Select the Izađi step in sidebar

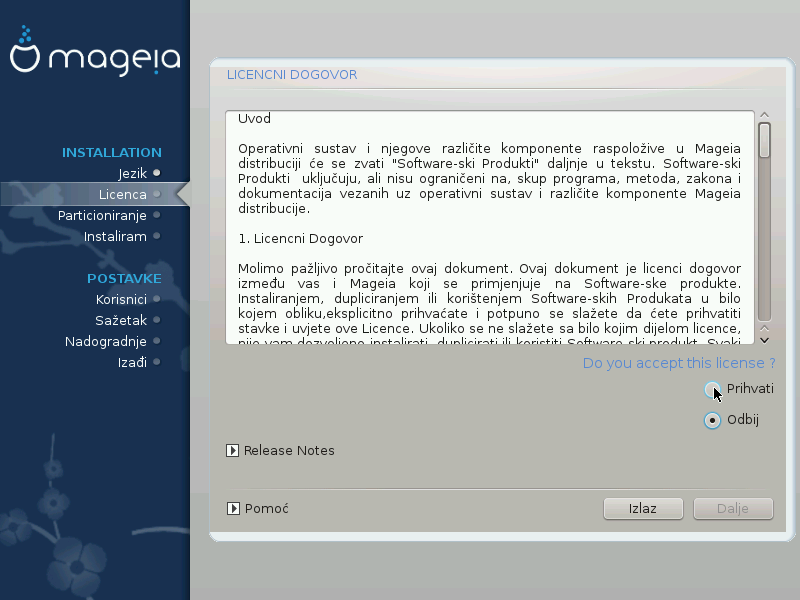tap(132, 362)
